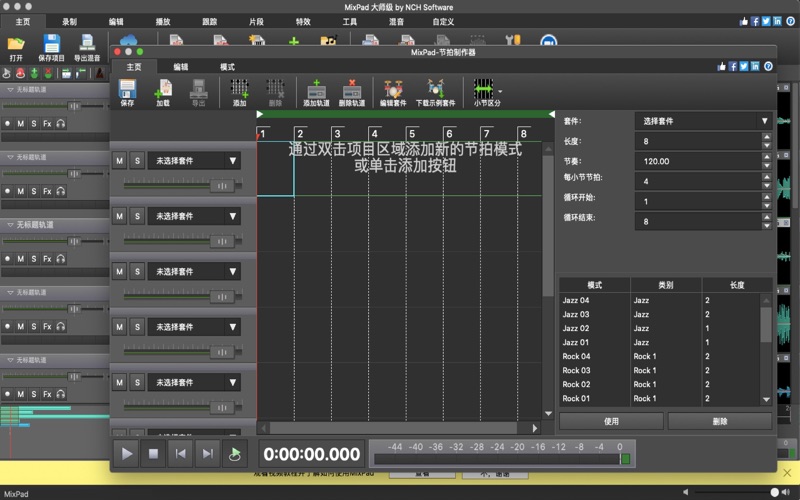Open the 套件 (Kit) 选择套件 dropdown

pos(703,121)
